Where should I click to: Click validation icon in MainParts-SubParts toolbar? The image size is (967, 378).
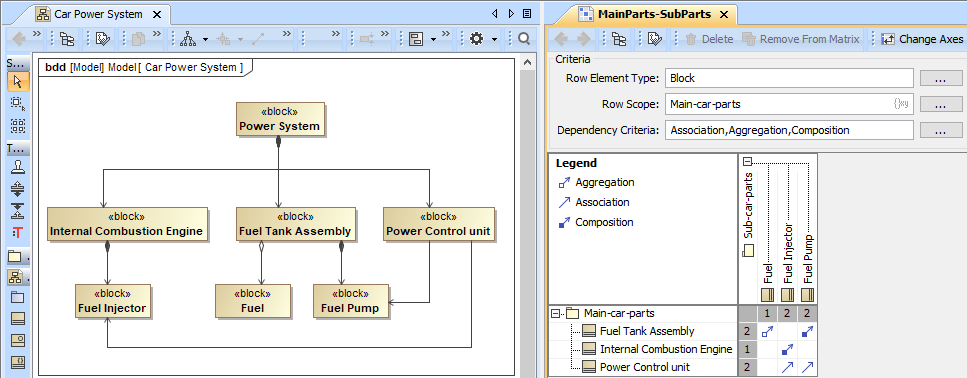point(655,39)
